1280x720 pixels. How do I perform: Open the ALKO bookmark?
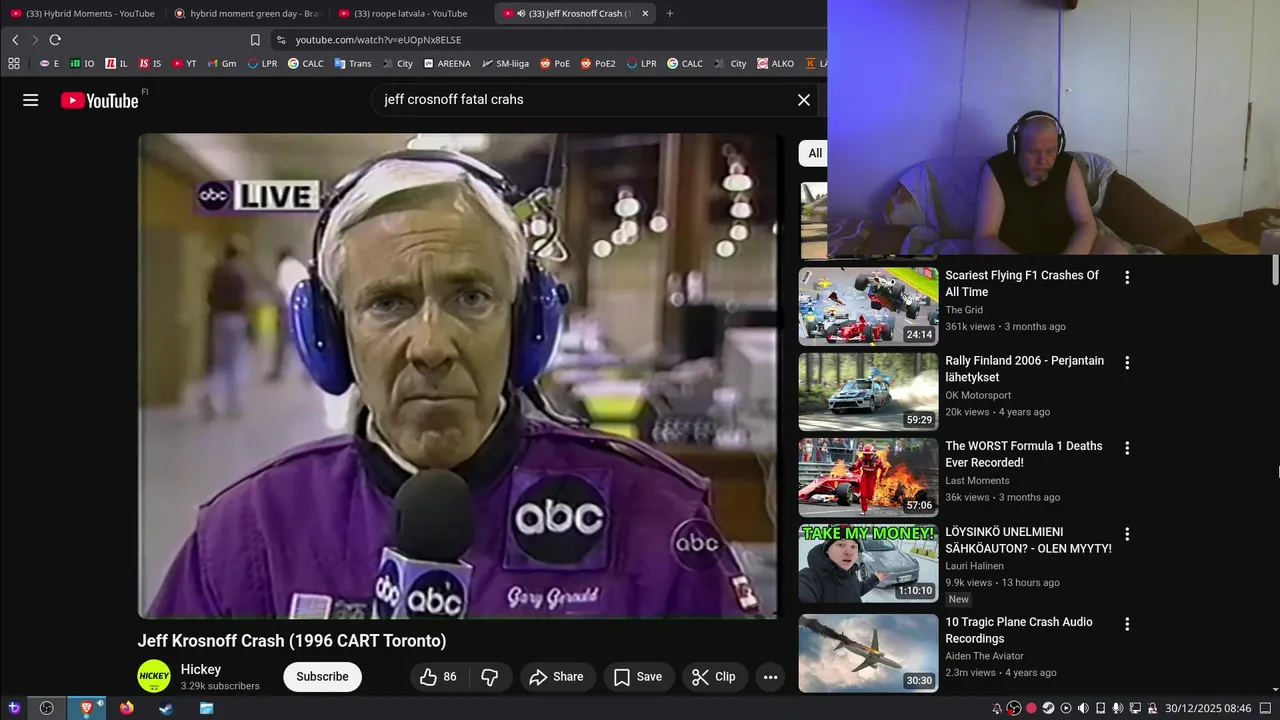[x=776, y=63]
